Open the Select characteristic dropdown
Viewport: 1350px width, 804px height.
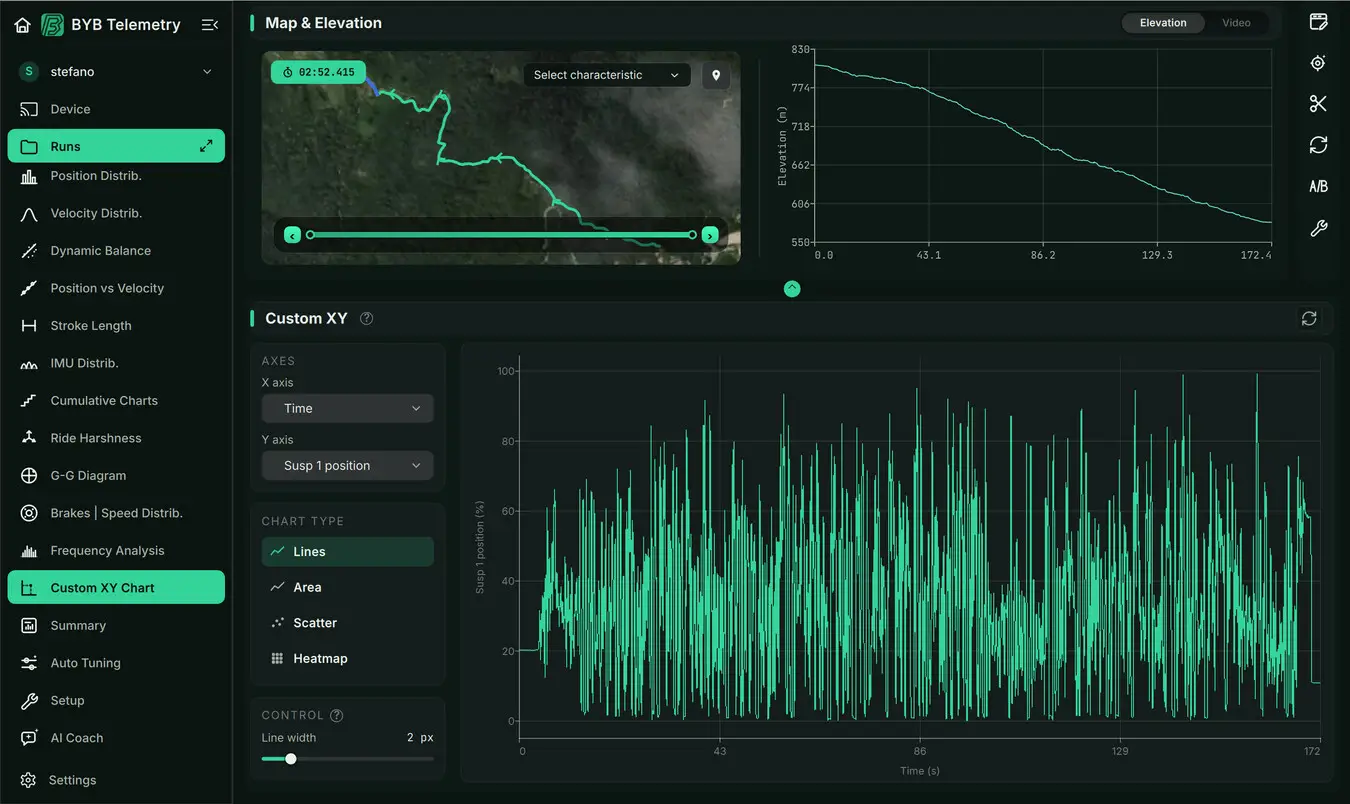[607, 75]
